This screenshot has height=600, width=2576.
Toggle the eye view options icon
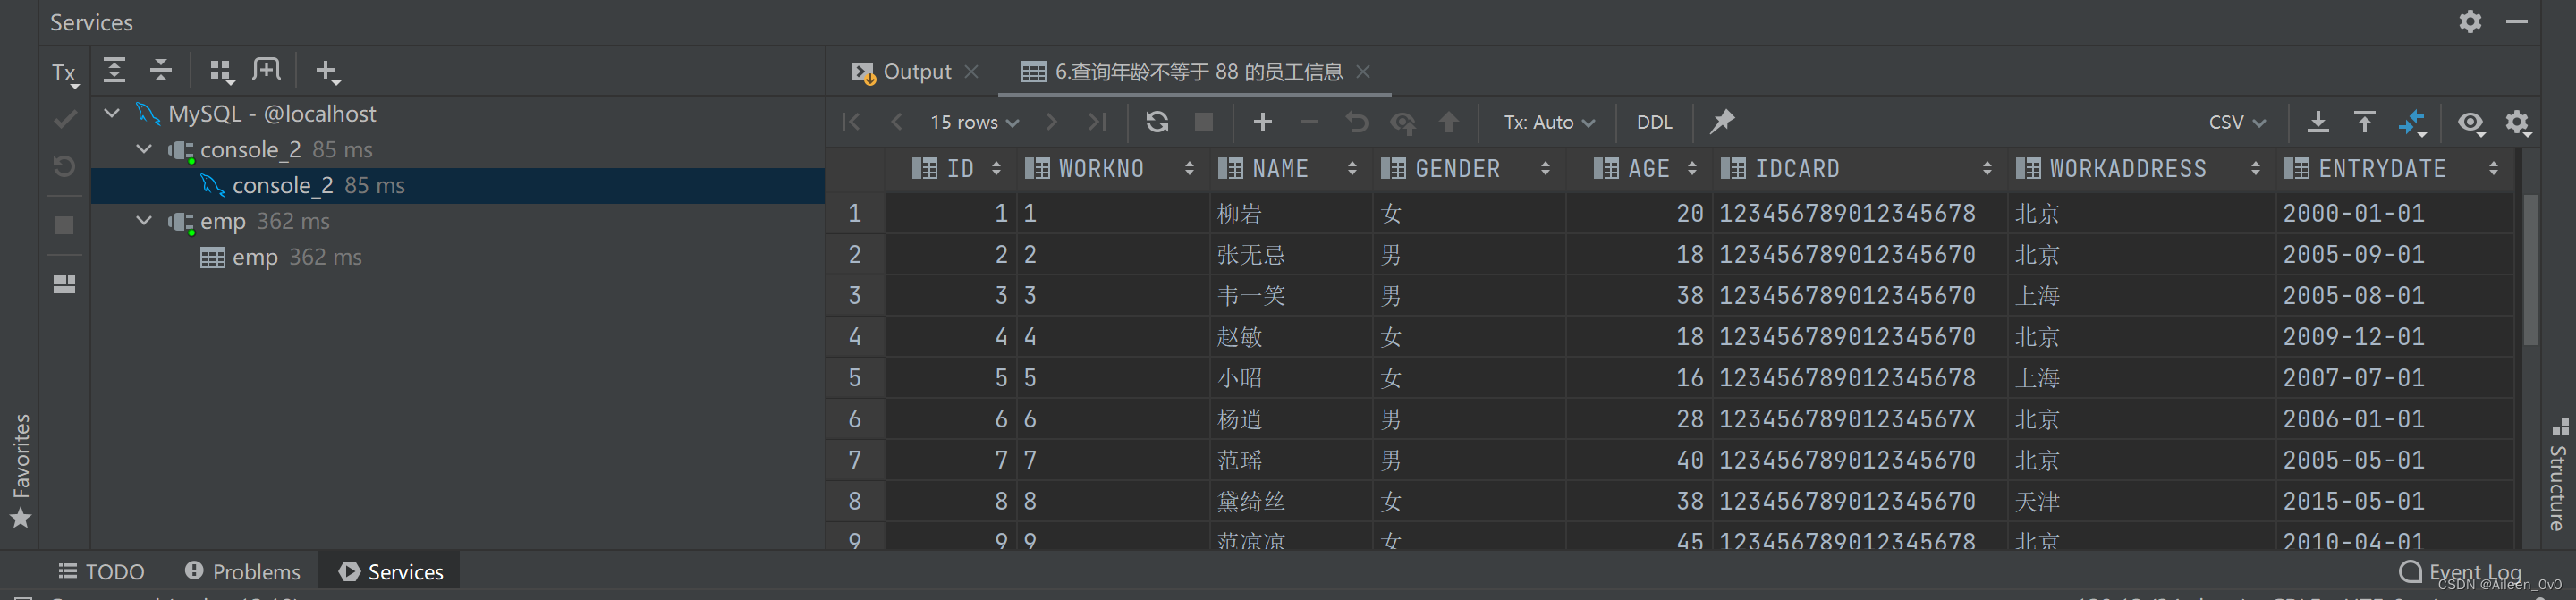pos(2470,122)
